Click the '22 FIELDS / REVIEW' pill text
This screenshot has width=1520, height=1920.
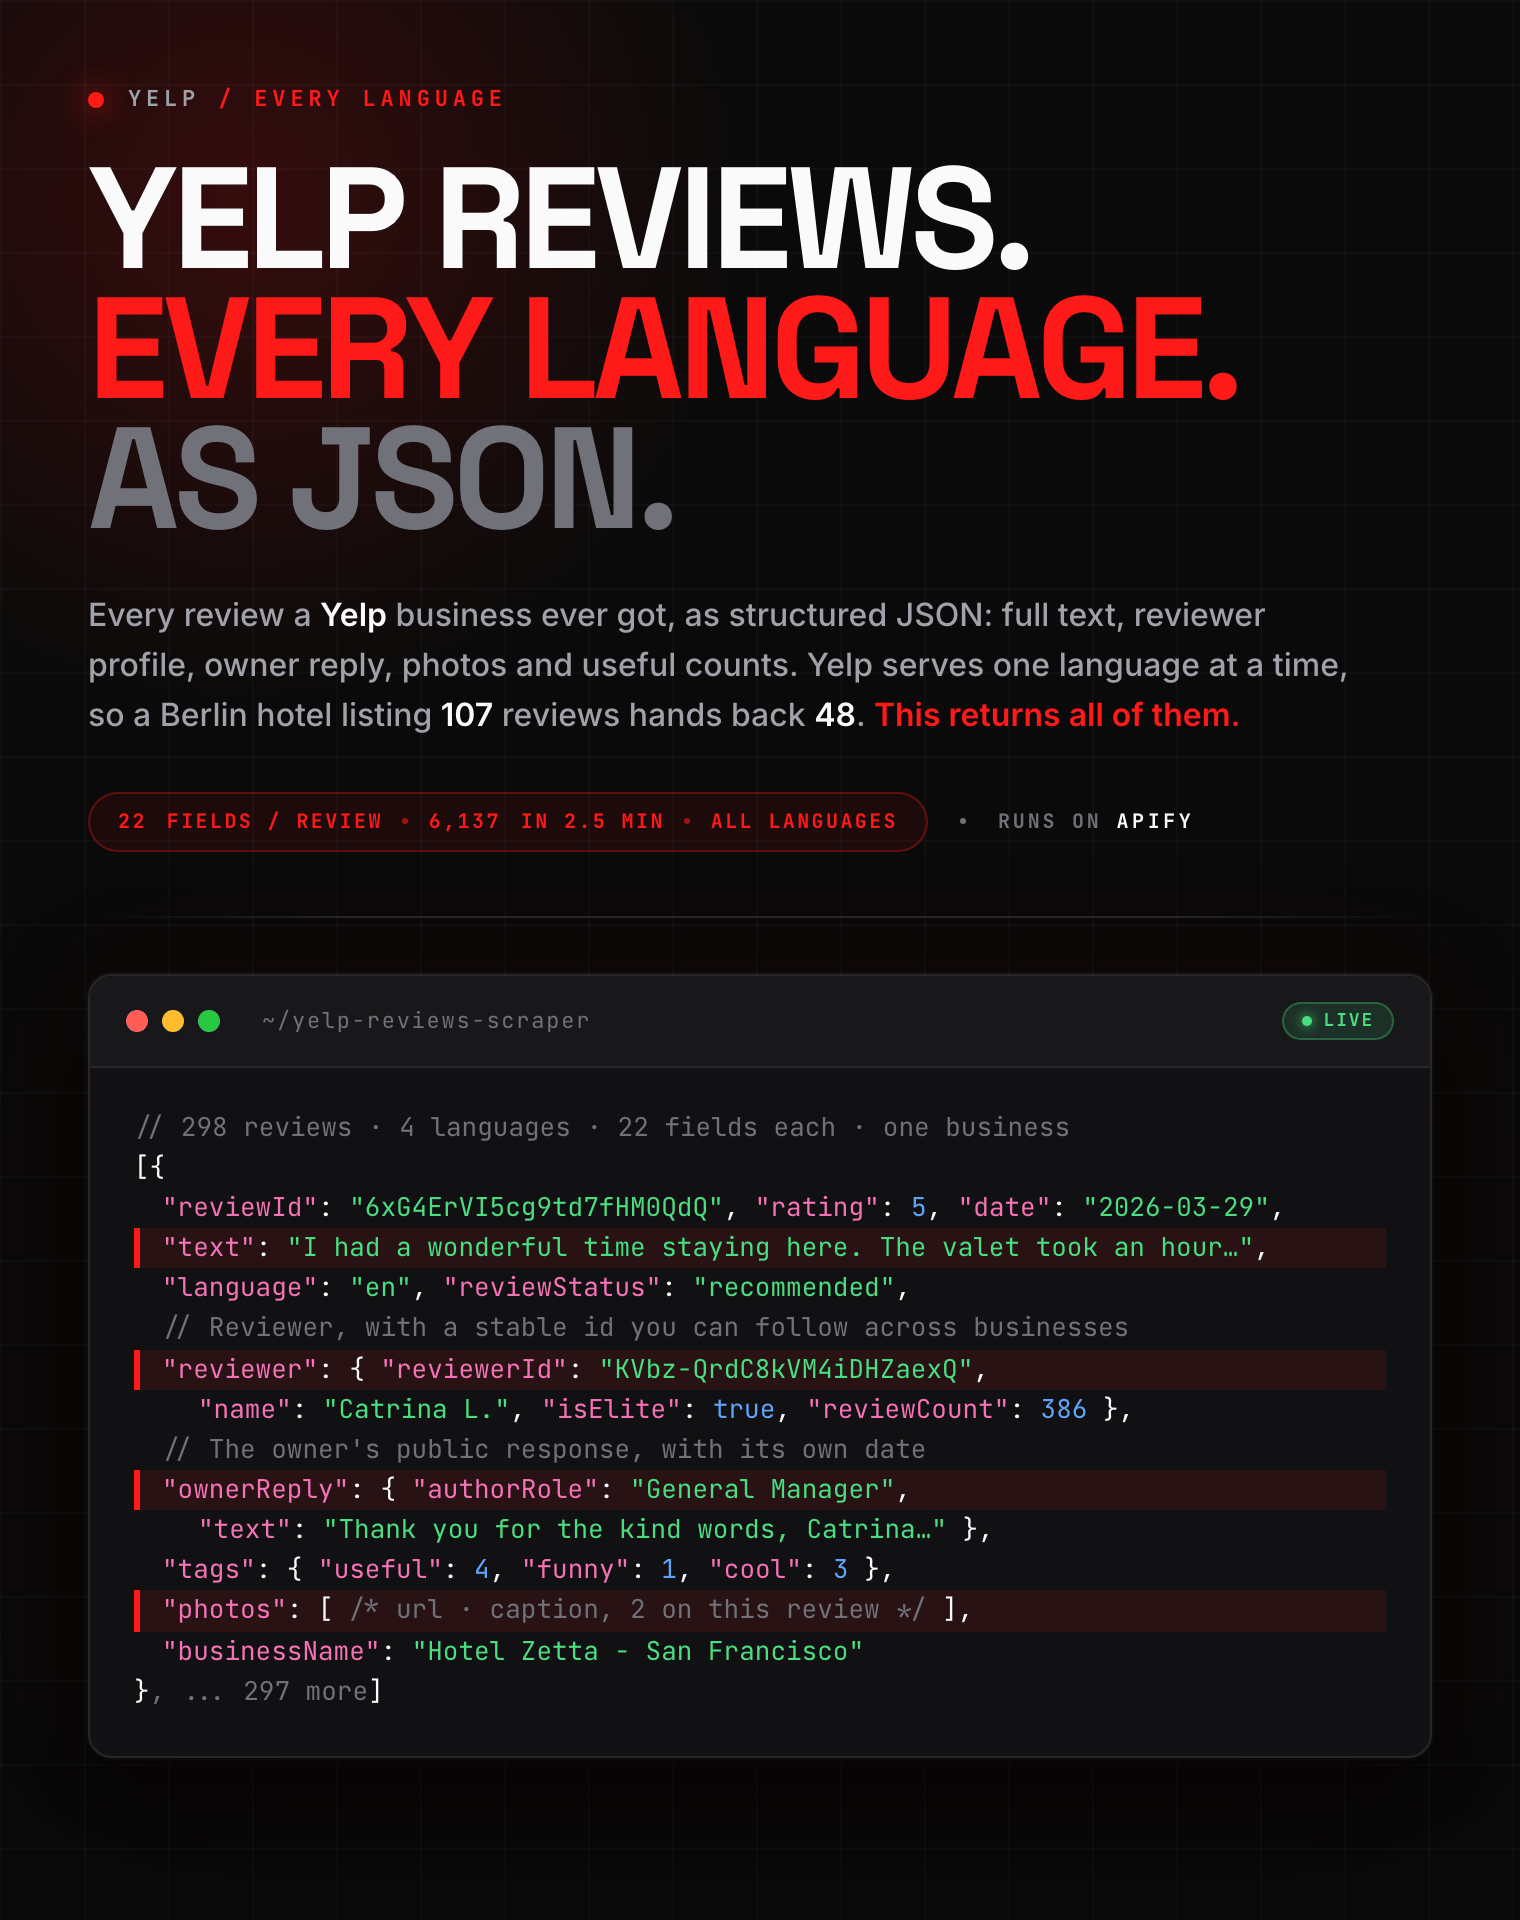click(x=250, y=821)
